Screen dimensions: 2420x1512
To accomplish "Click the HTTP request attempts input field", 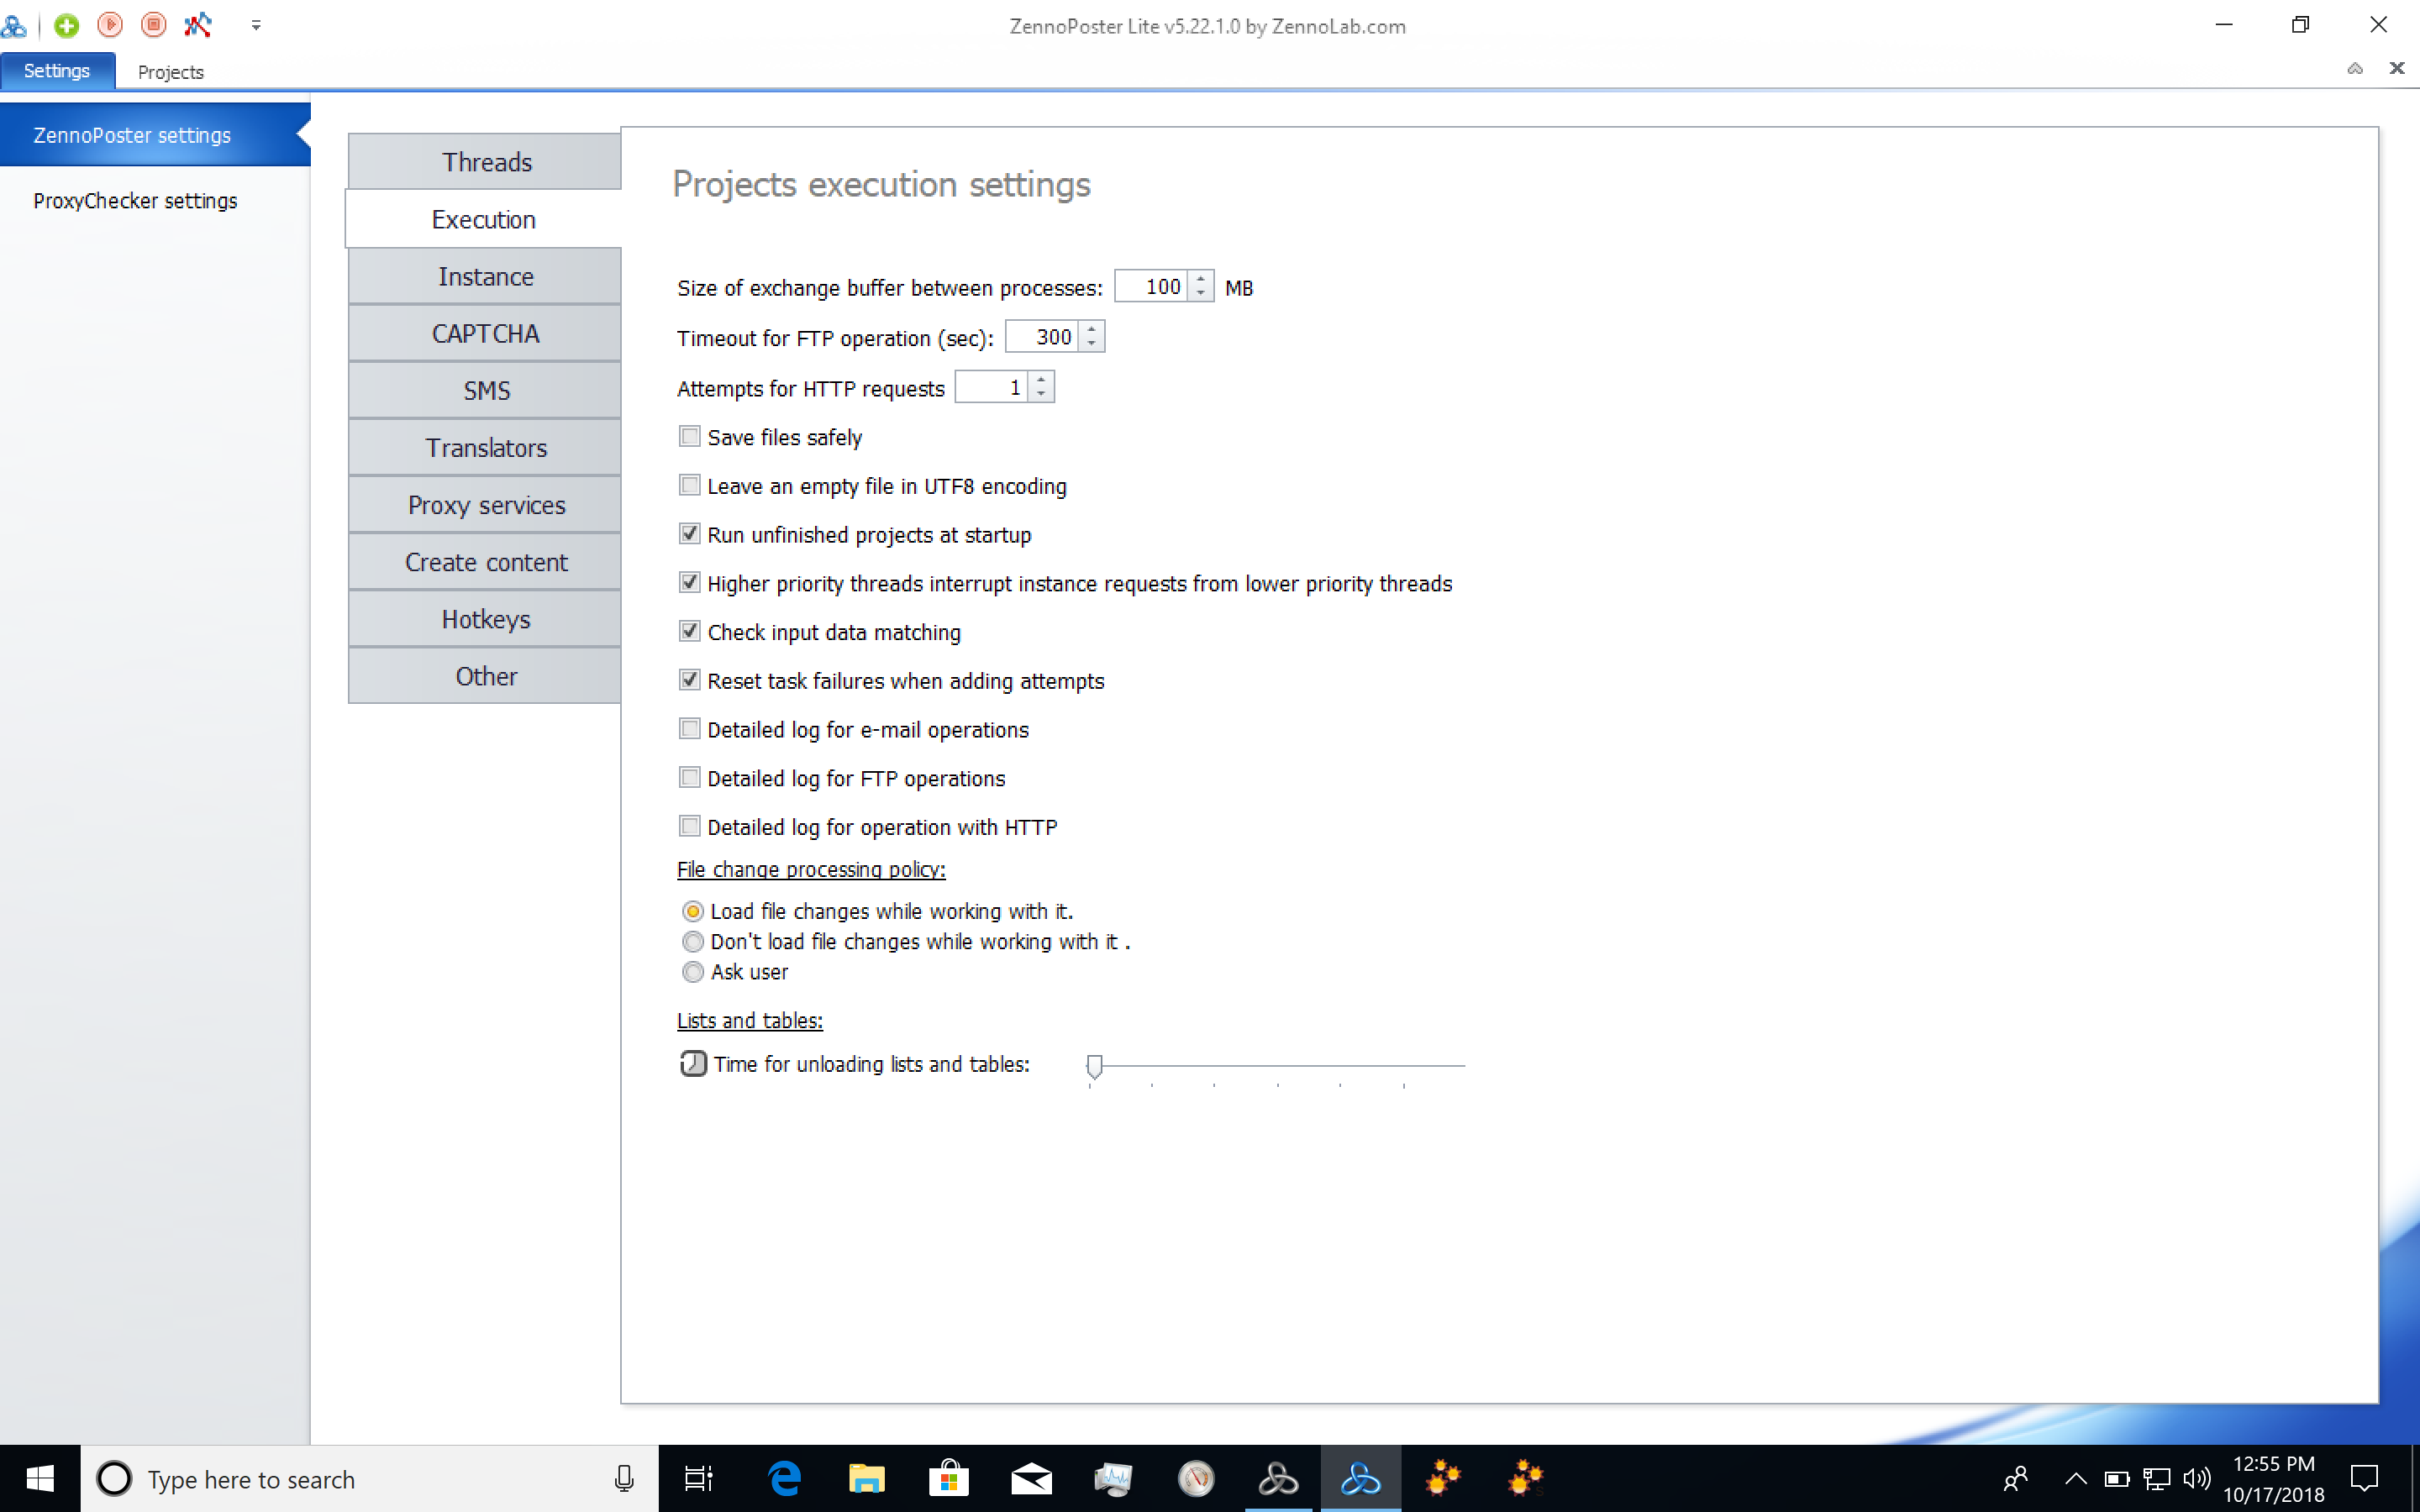I will 992,387.
